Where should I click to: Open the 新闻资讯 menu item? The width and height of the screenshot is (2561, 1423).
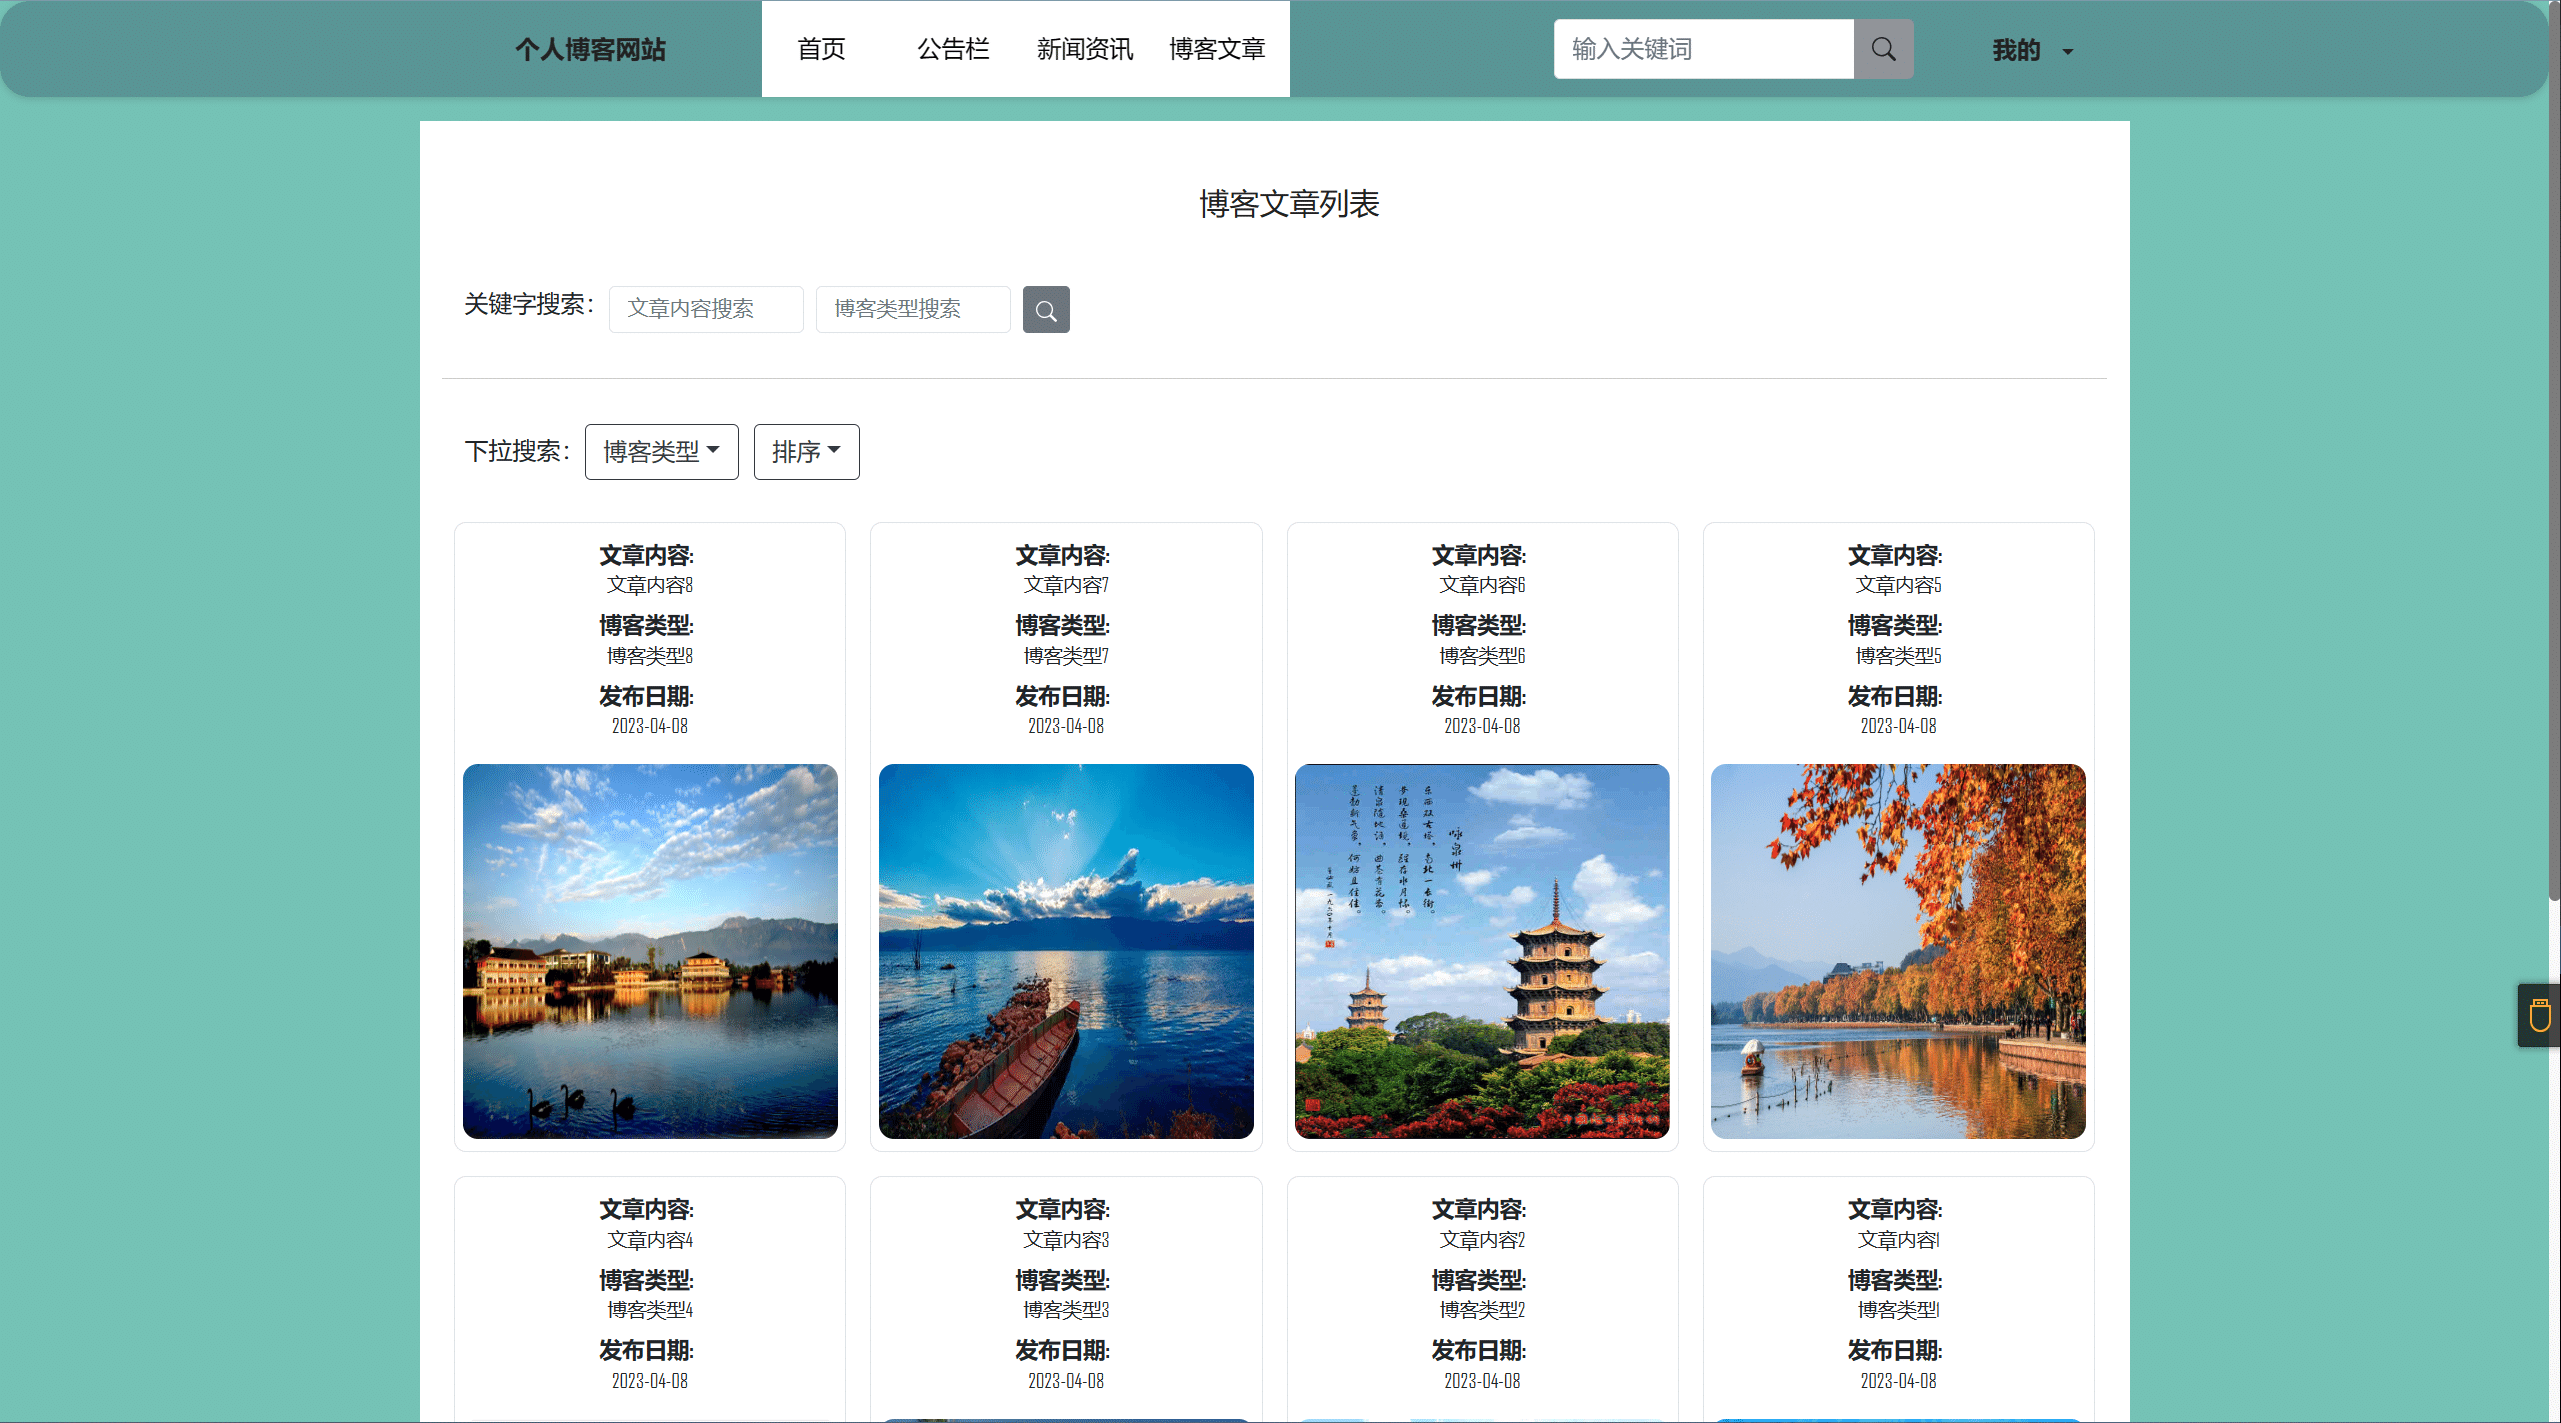[1085, 49]
